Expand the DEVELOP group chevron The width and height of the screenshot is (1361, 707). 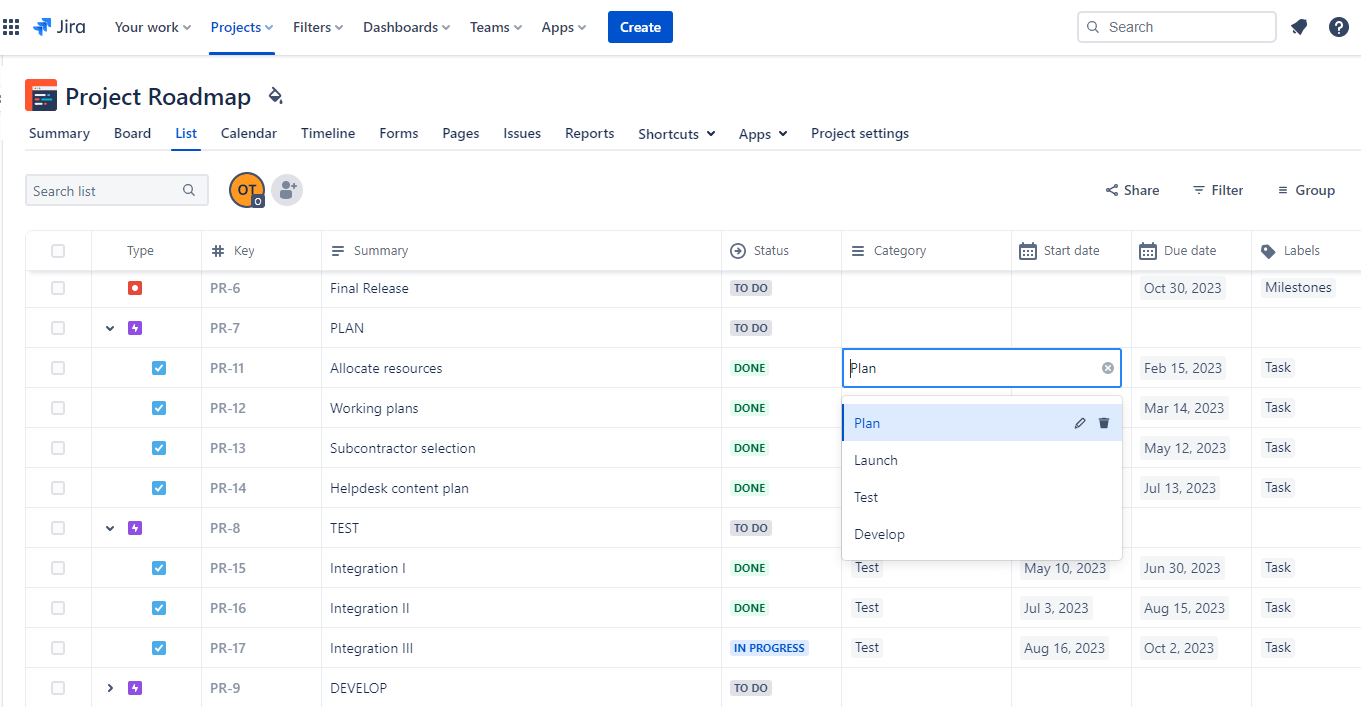pos(109,687)
